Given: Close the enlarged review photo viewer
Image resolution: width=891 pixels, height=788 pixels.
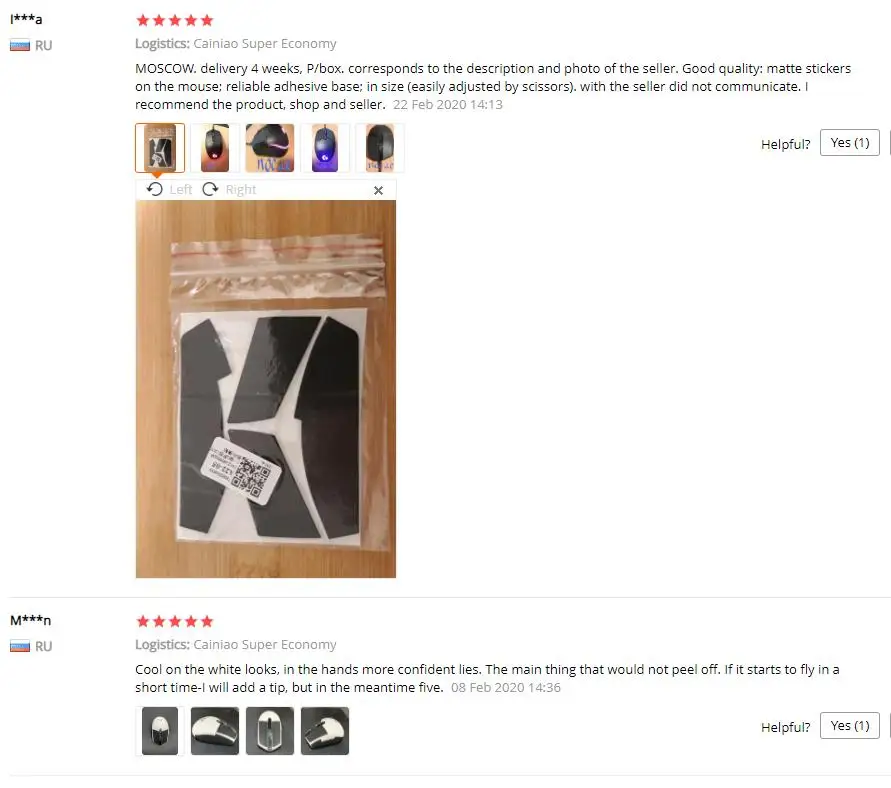Looking at the screenshot, I should pos(378,190).
